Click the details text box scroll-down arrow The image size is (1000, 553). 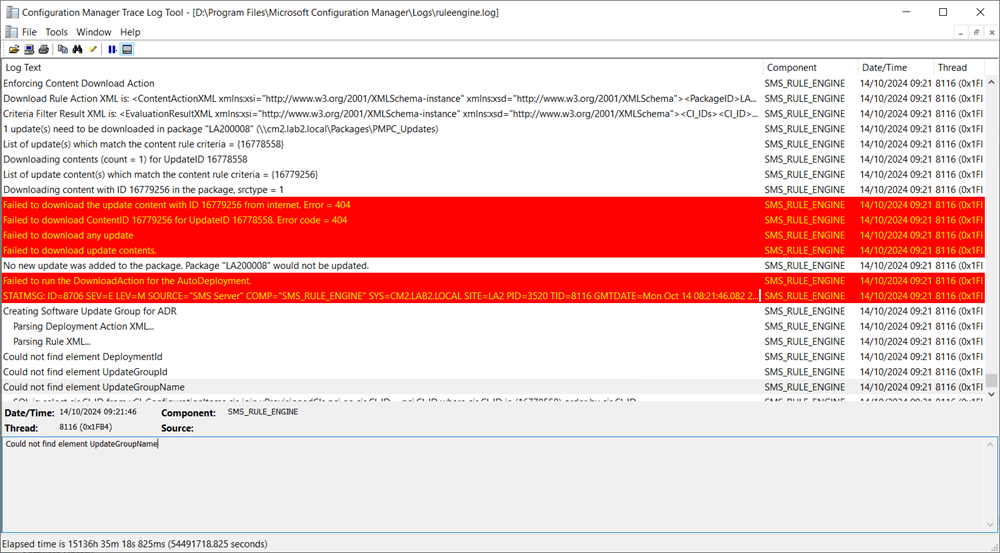(990, 524)
